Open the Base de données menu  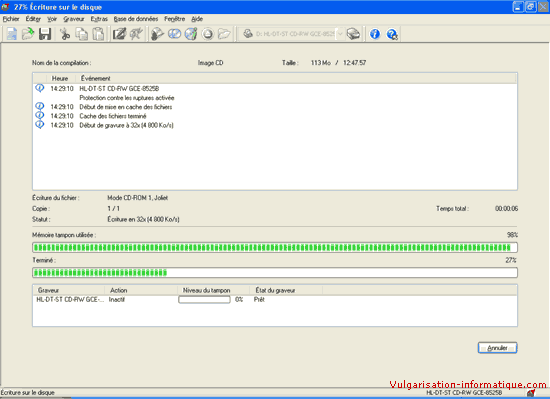click(136, 19)
